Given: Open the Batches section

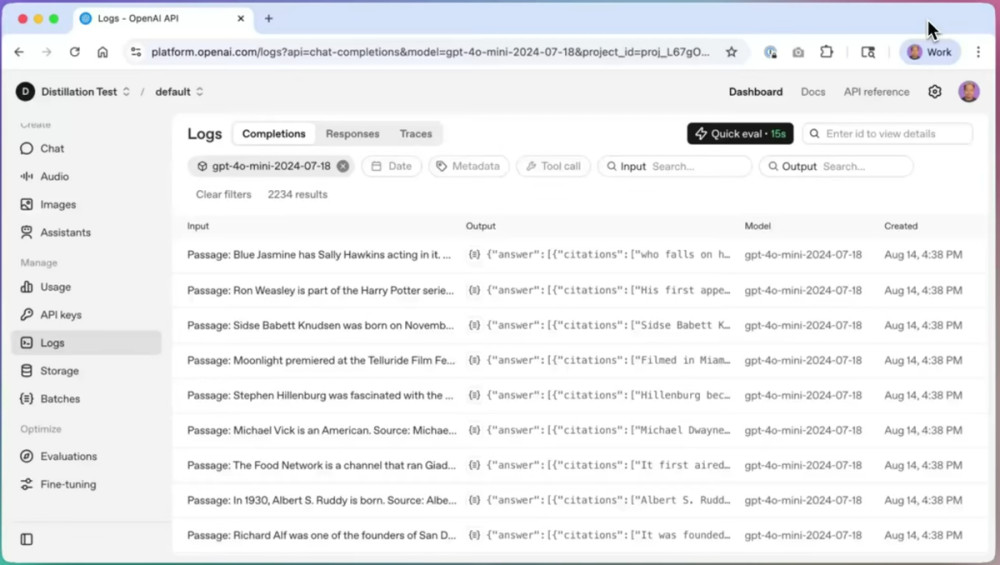Looking at the screenshot, I should click(60, 399).
